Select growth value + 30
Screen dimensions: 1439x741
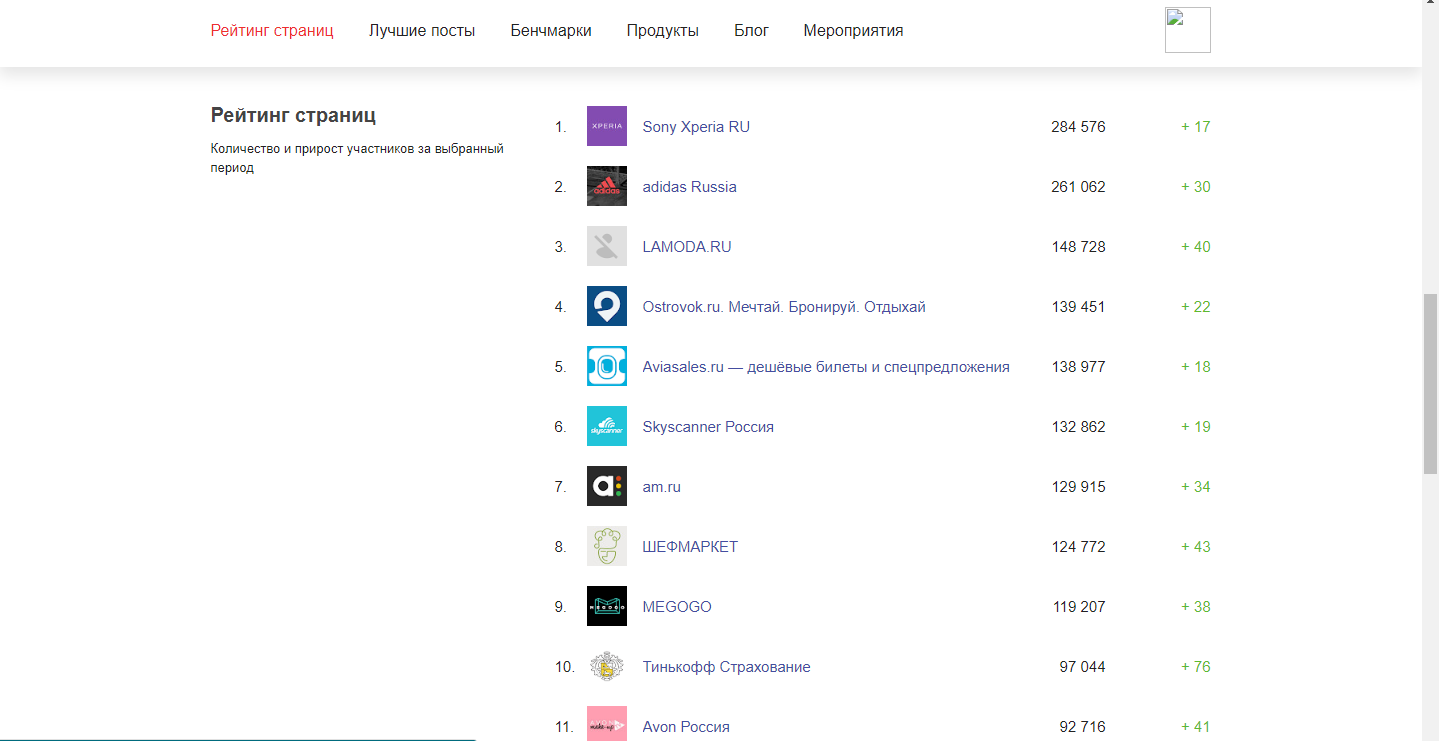[1196, 187]
